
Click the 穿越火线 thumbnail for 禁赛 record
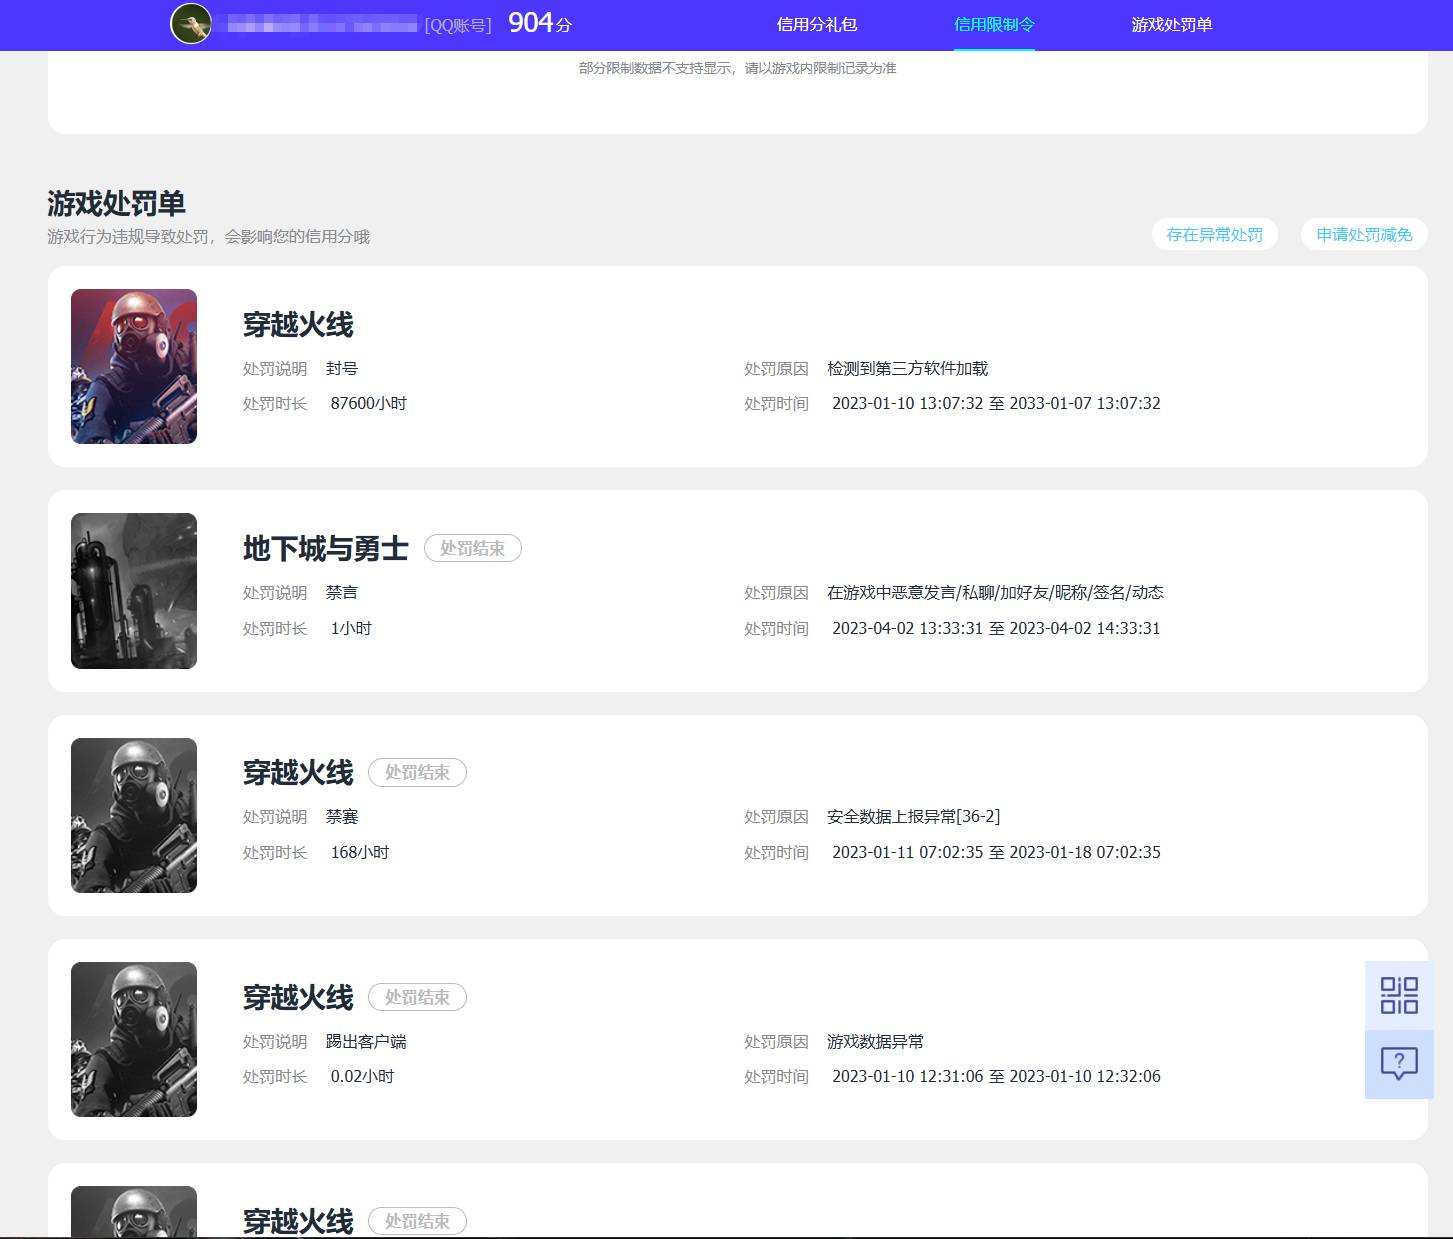click(x=134, y=816)
